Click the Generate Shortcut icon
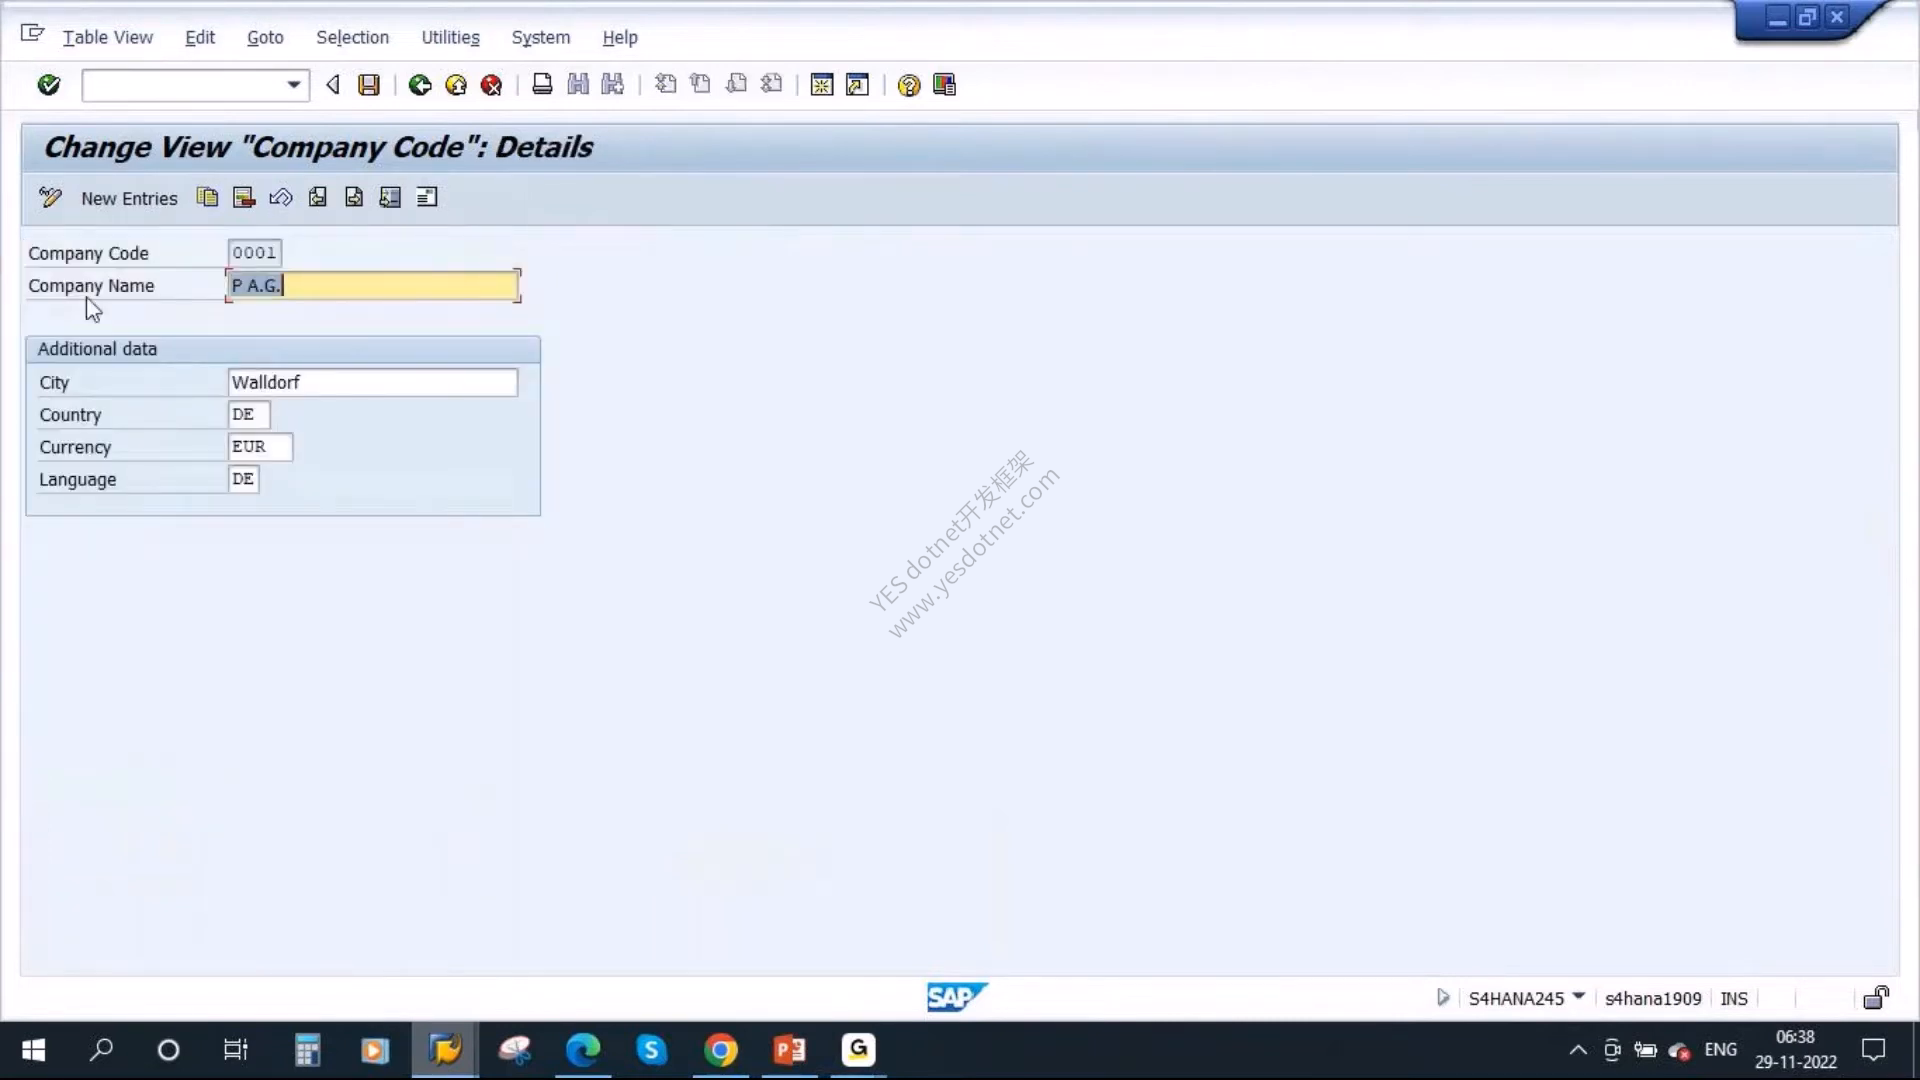The width and height of the screenshot is (1920, 1080). [857, 85]
